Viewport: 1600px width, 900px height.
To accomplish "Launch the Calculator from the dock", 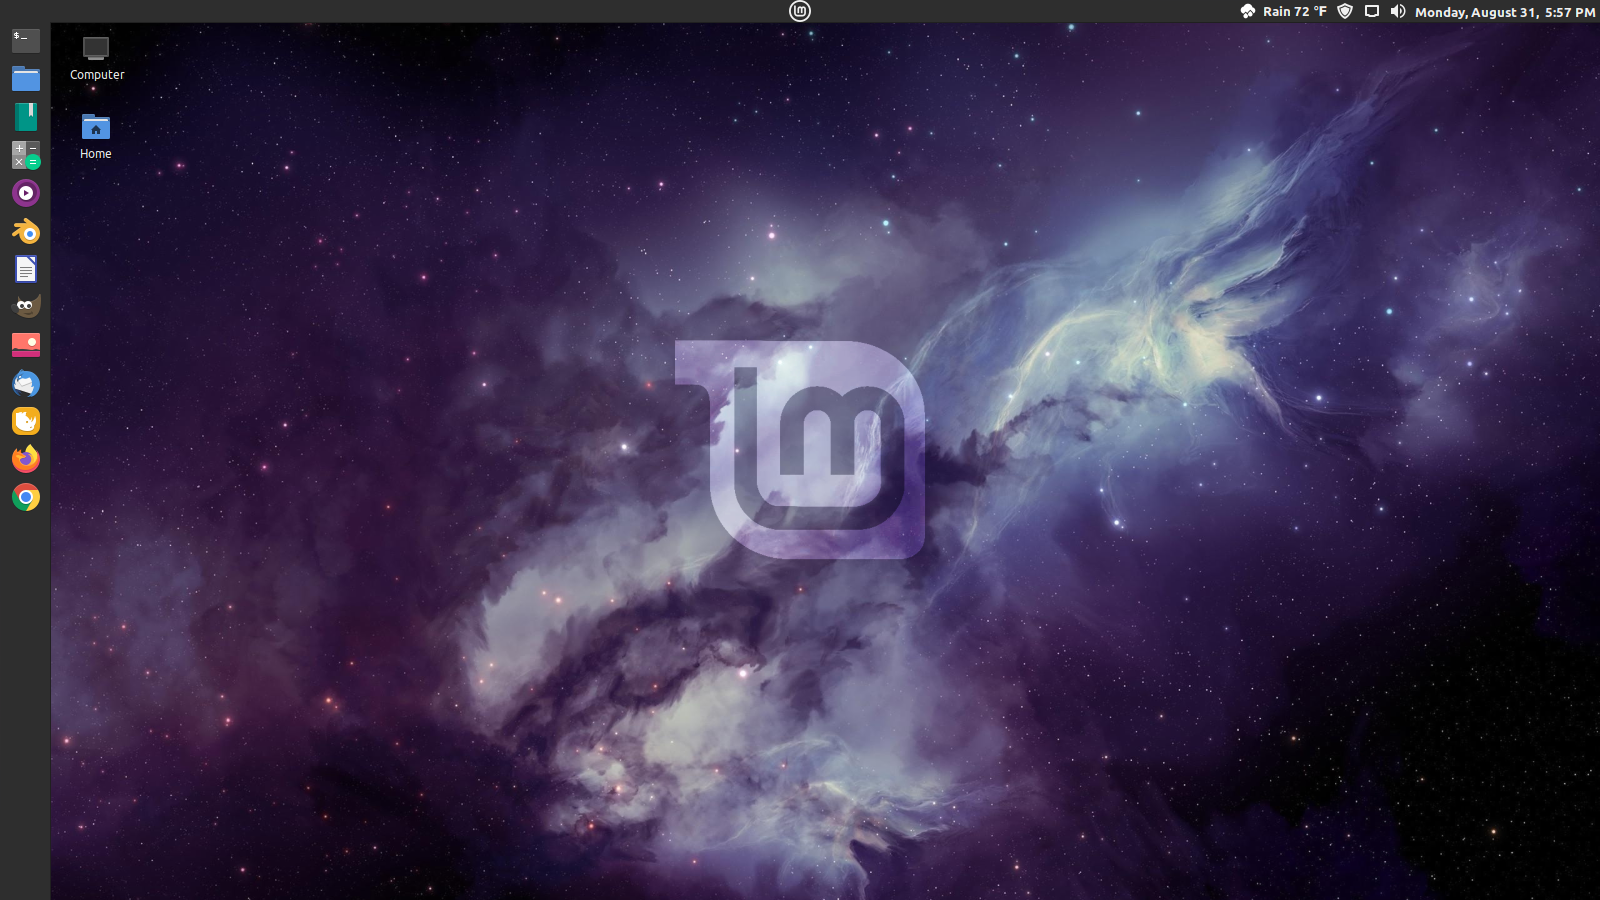I will tap(26, 155).
